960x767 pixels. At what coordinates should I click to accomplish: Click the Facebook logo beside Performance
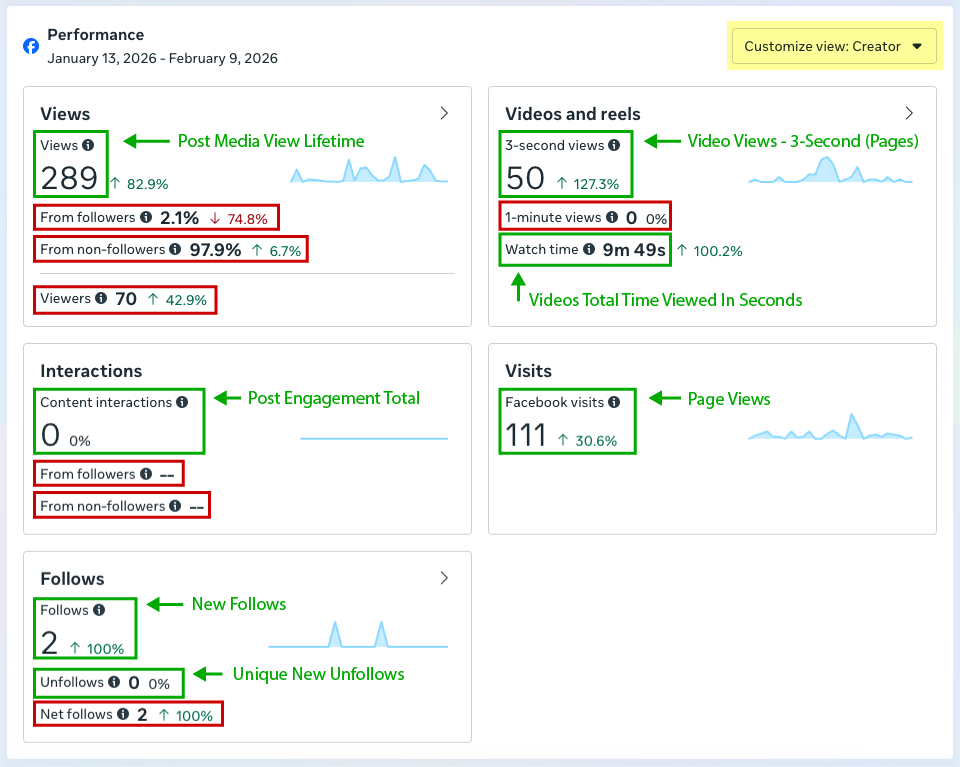31,46
